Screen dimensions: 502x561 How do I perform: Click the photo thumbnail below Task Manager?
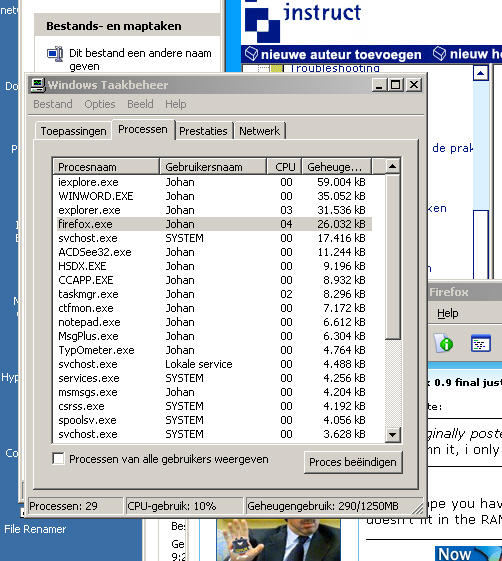278,540
